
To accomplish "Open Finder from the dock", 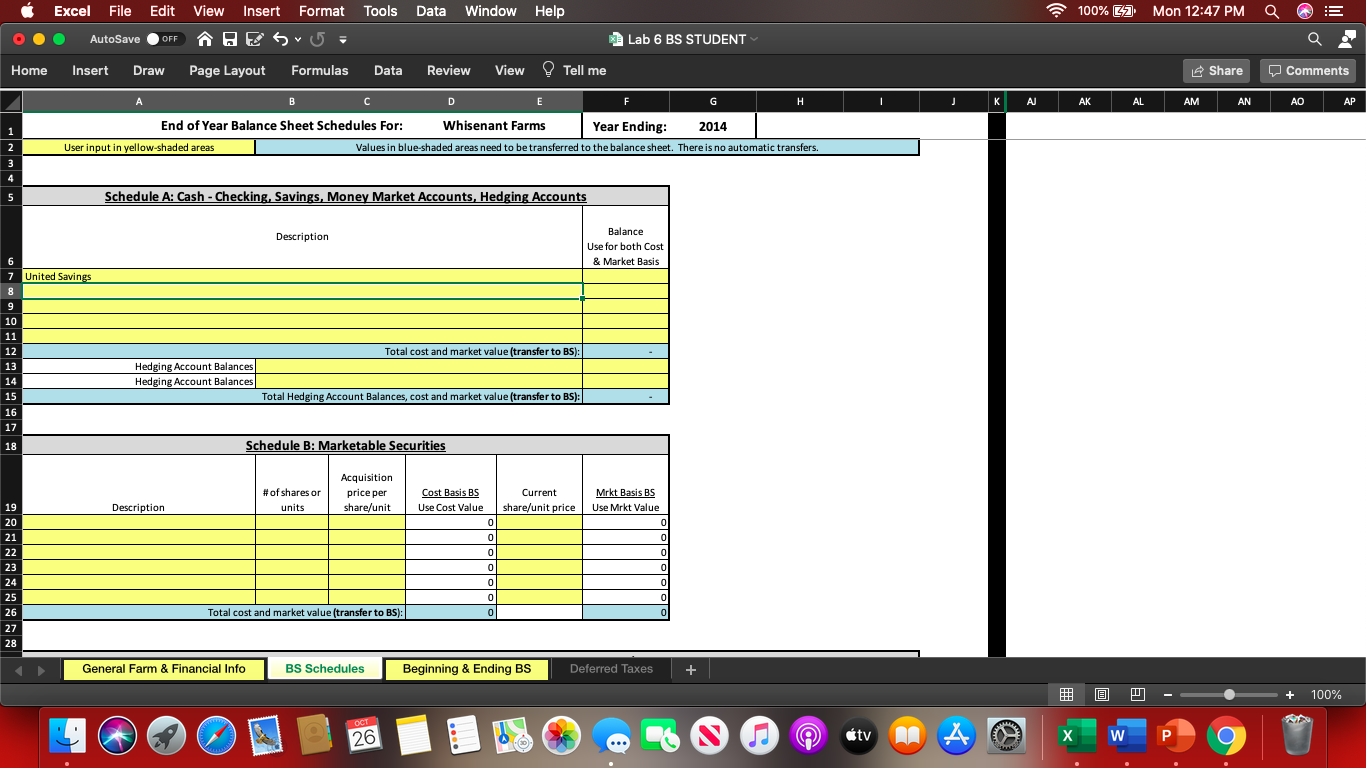I will [68, 736].
